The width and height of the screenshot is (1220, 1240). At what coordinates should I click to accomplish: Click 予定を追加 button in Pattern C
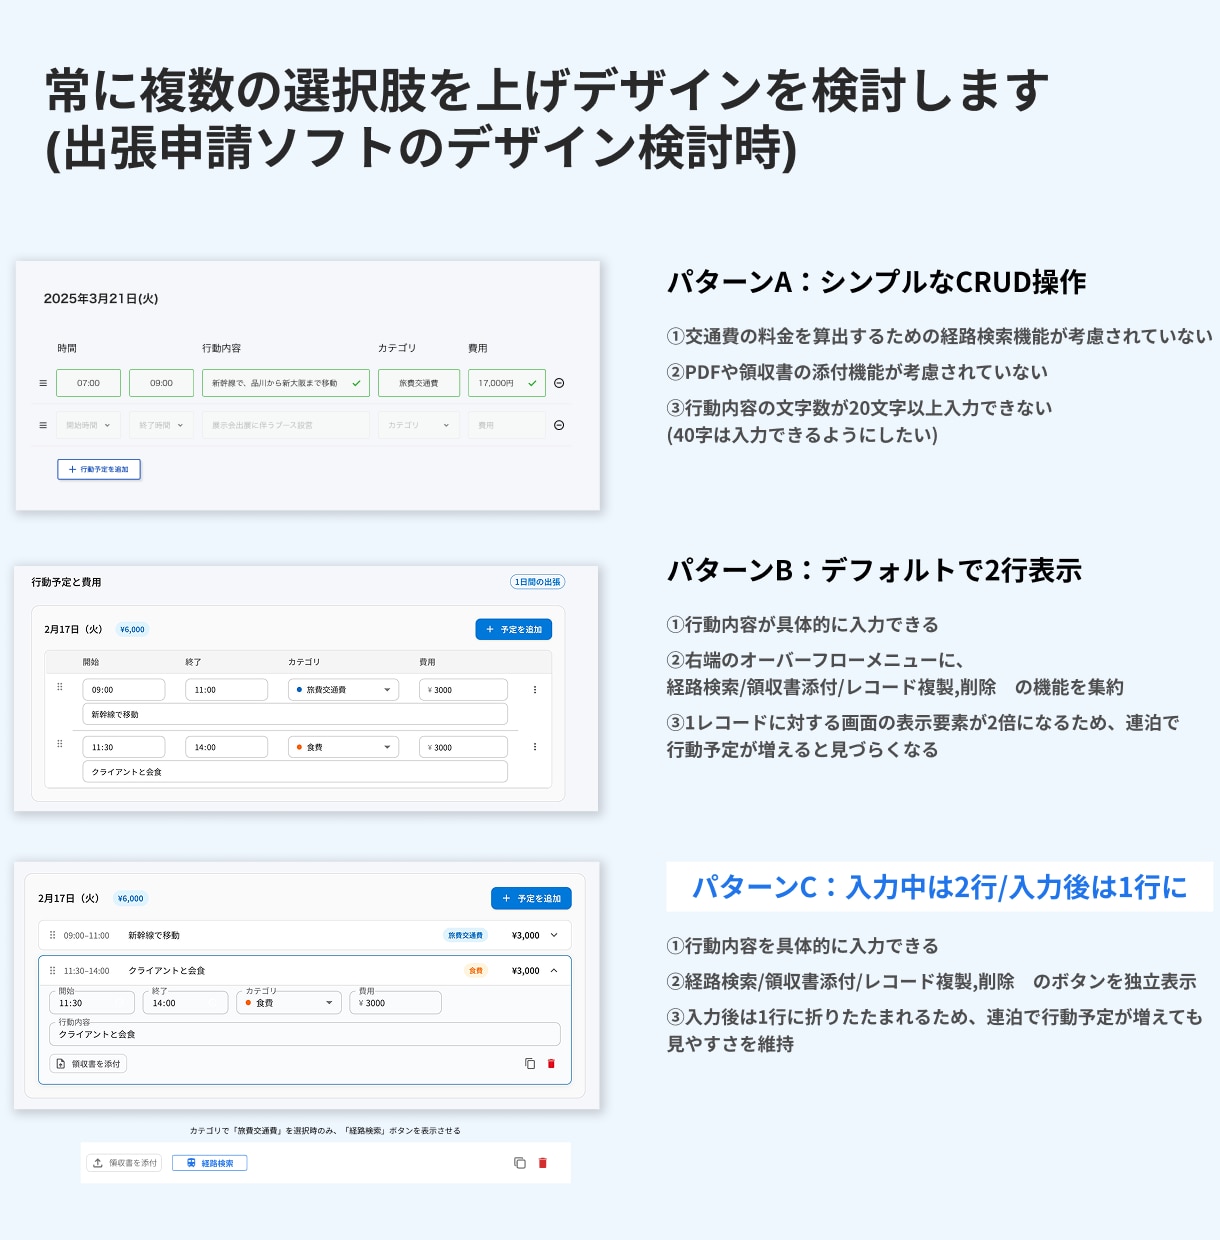(x=531, y=898)
